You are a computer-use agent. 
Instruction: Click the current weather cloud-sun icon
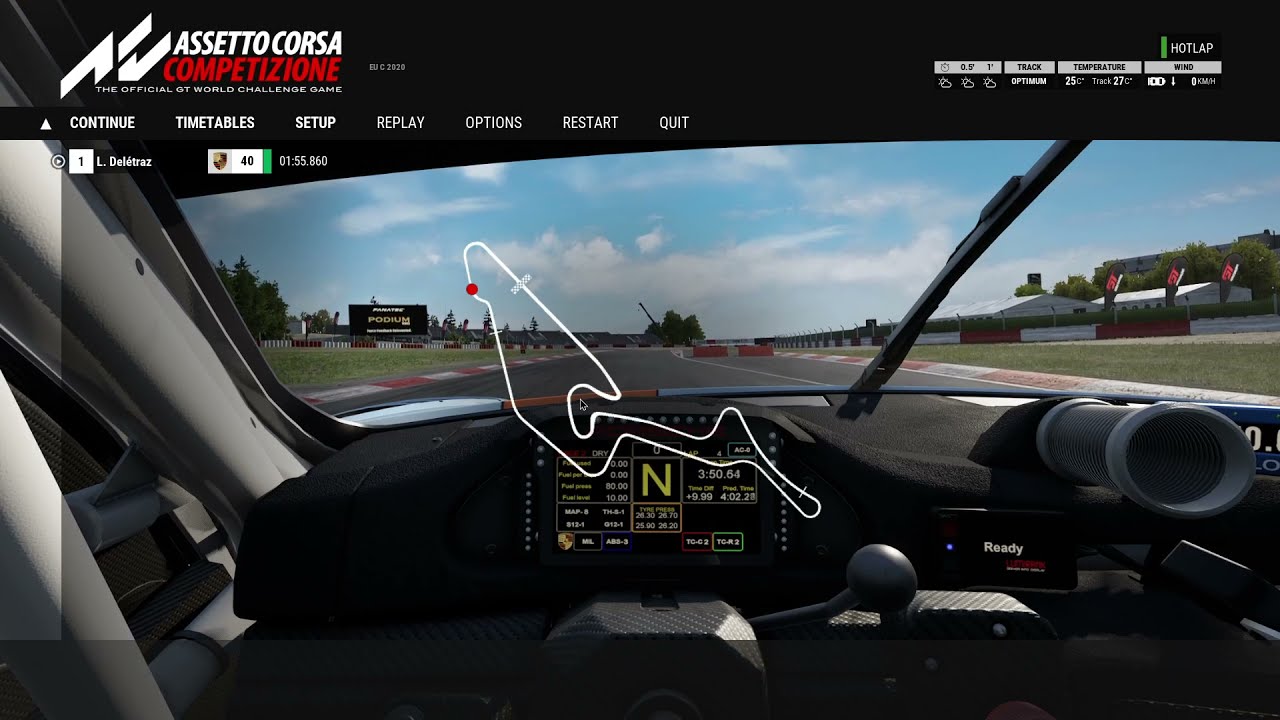(944, 82)
